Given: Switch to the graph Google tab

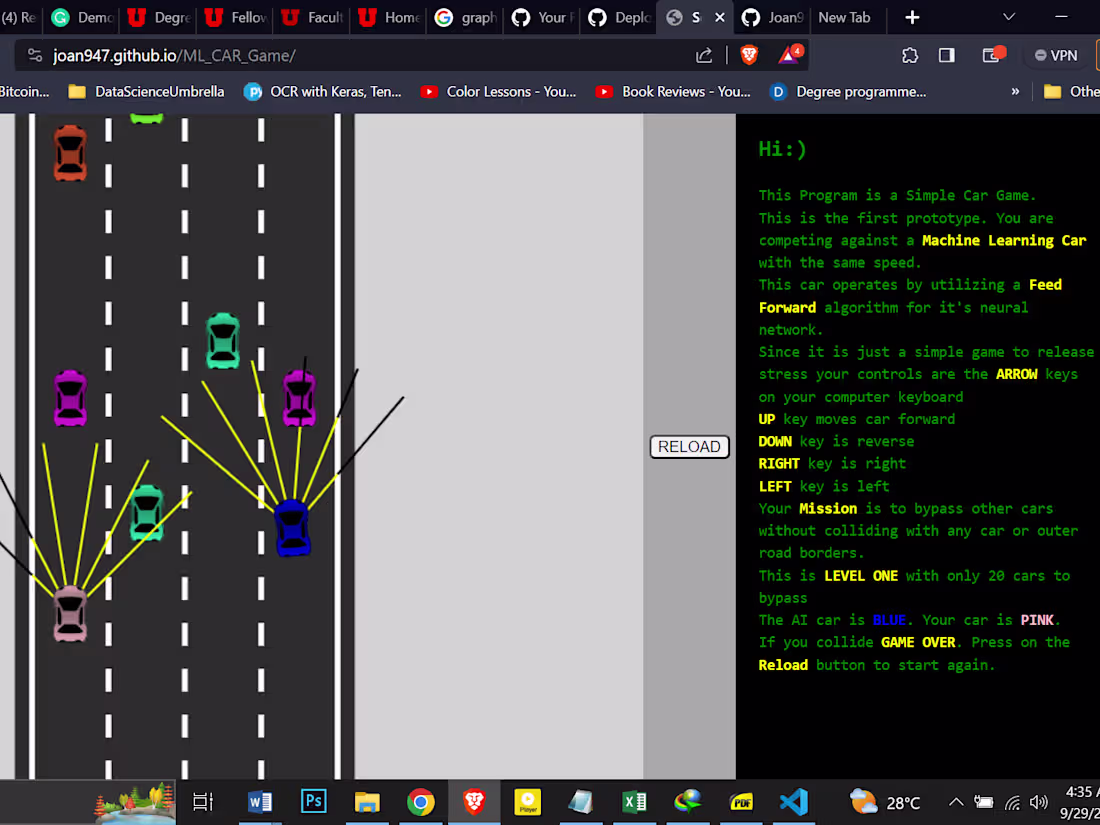Looking at the screenshot, I should [466, 17].
